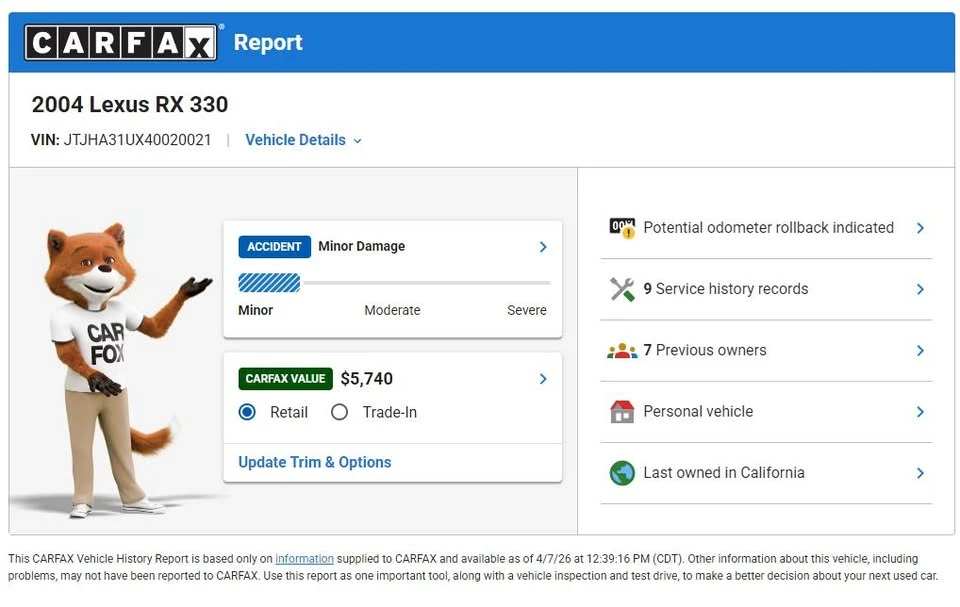960x607 pixels.
Task: Click the wrench service history icon
Action: pyautogui.click(x=622, y=289)
